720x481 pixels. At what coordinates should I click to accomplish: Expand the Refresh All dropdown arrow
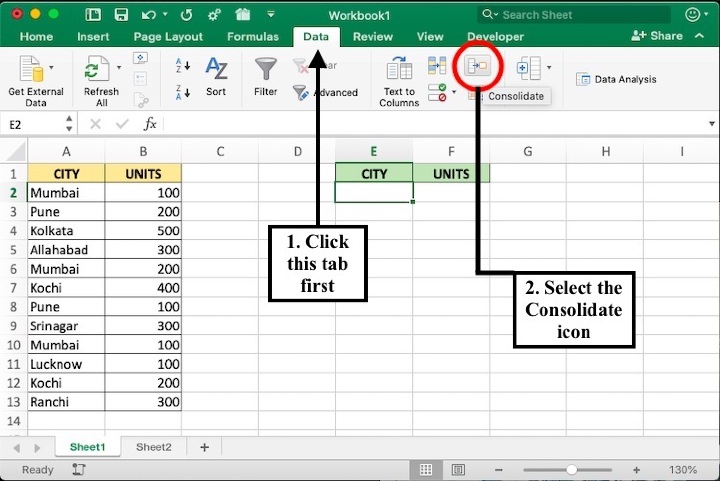[119, 67]
